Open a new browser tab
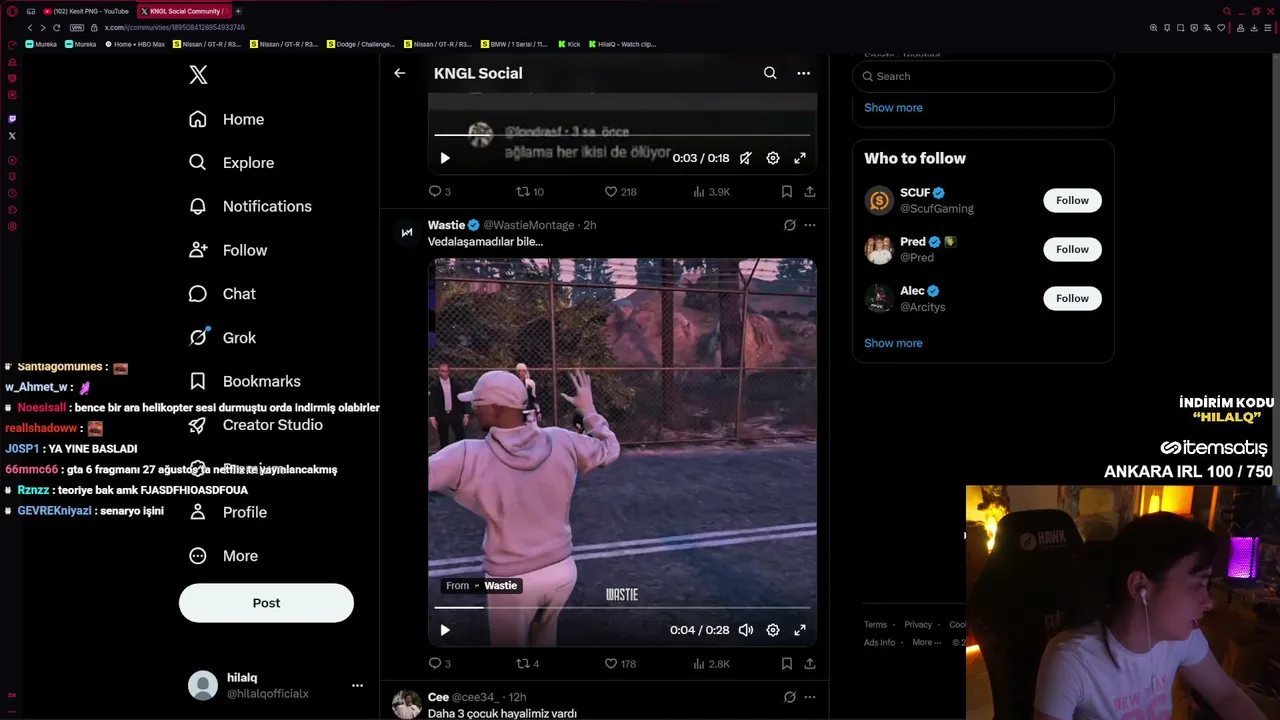Screen dimensions: 1280x720 point(238,11)
